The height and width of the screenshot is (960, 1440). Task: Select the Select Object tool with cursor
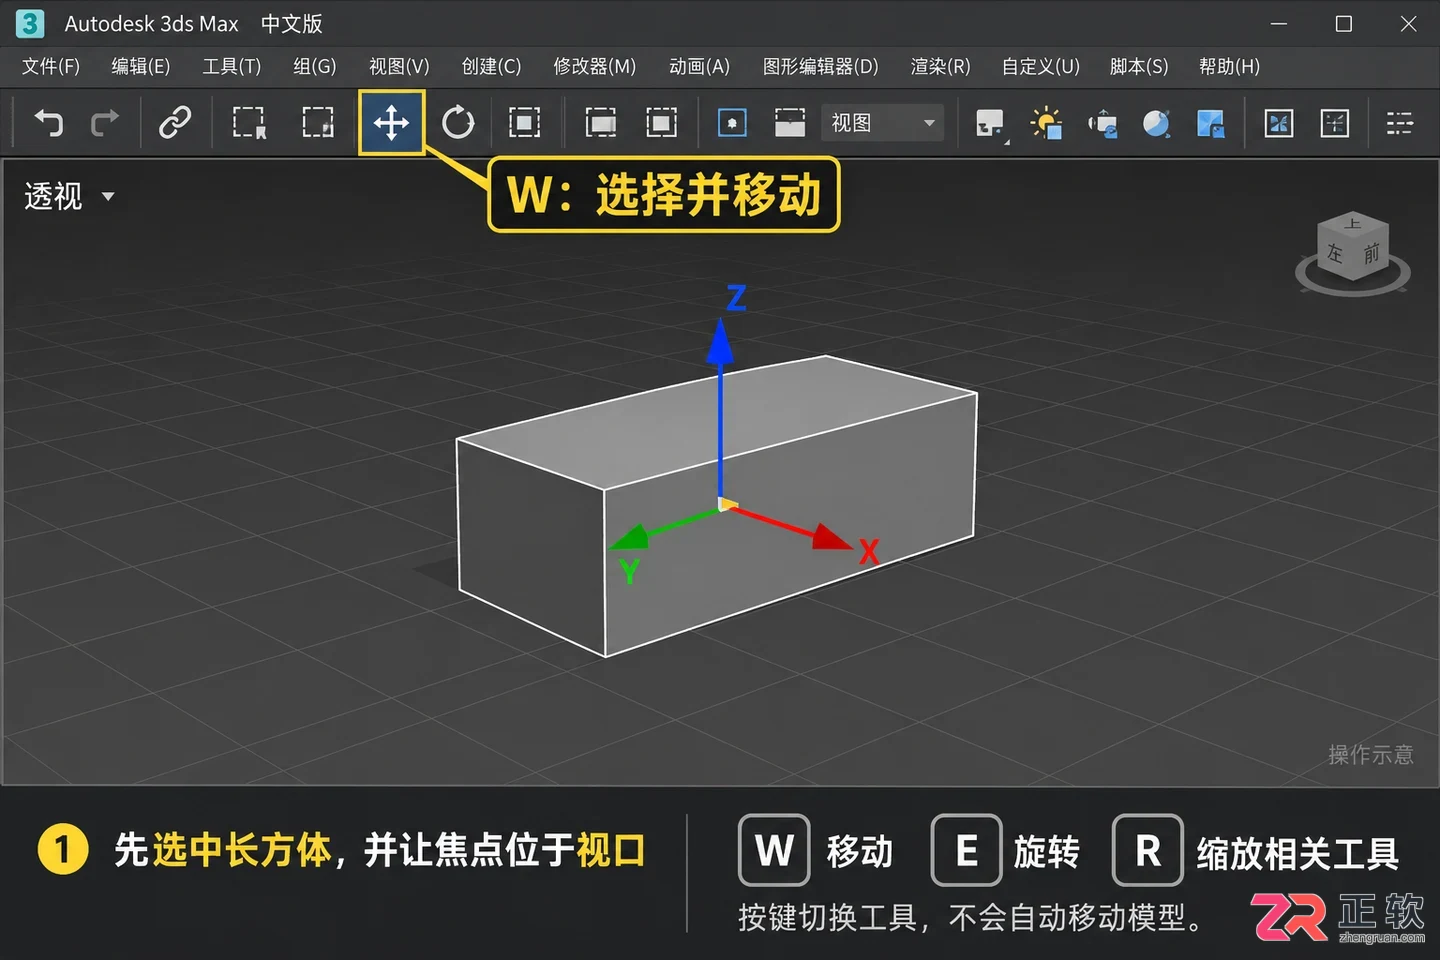tap(249, 123)
